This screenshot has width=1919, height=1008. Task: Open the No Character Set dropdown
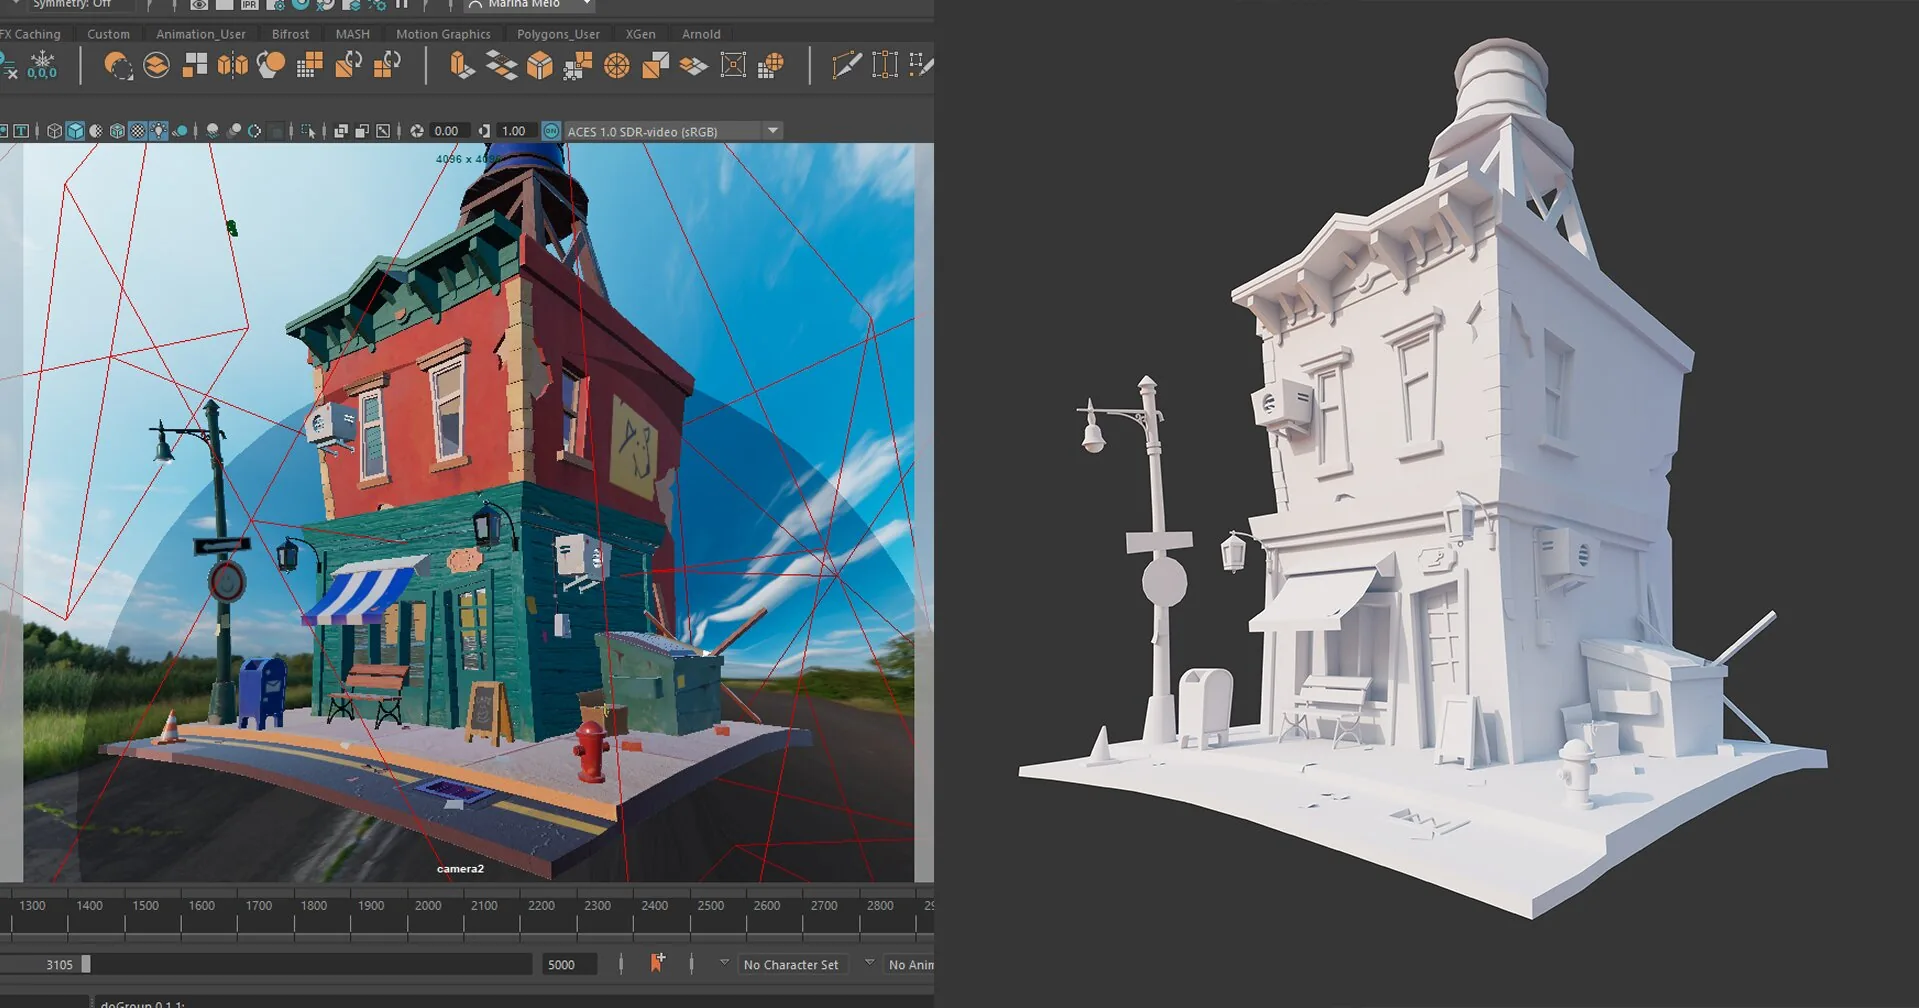click(793, 964)
